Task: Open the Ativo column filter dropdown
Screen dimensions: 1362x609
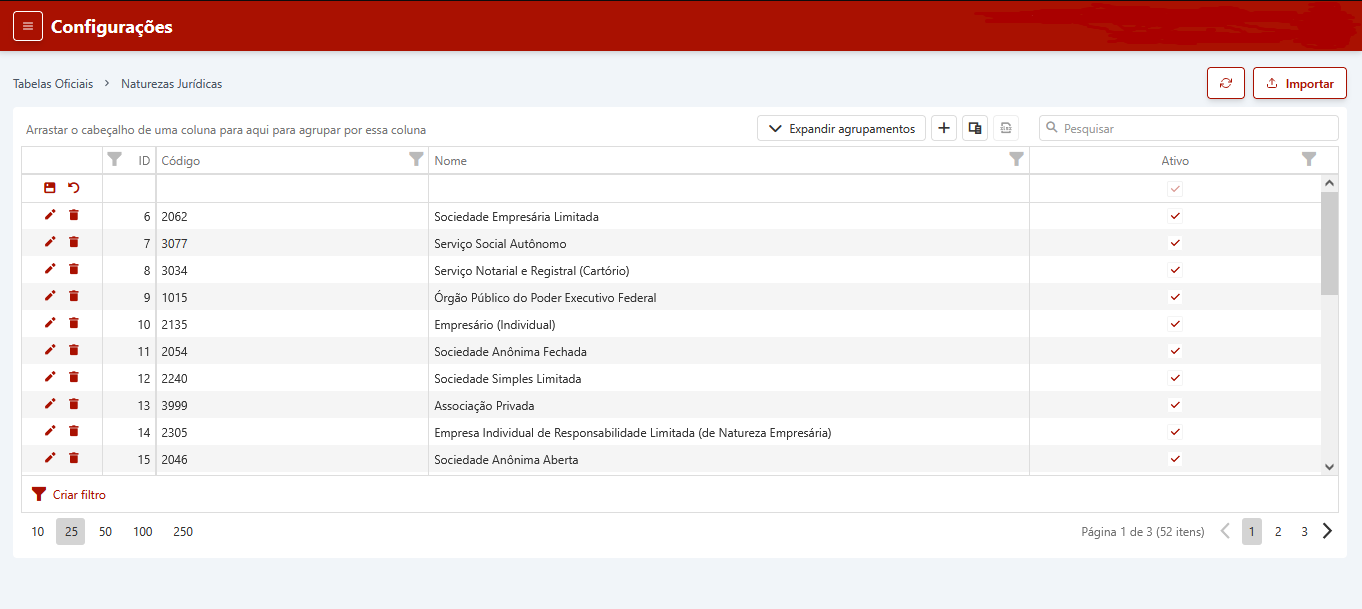Action: click(x=1308, y=160)
